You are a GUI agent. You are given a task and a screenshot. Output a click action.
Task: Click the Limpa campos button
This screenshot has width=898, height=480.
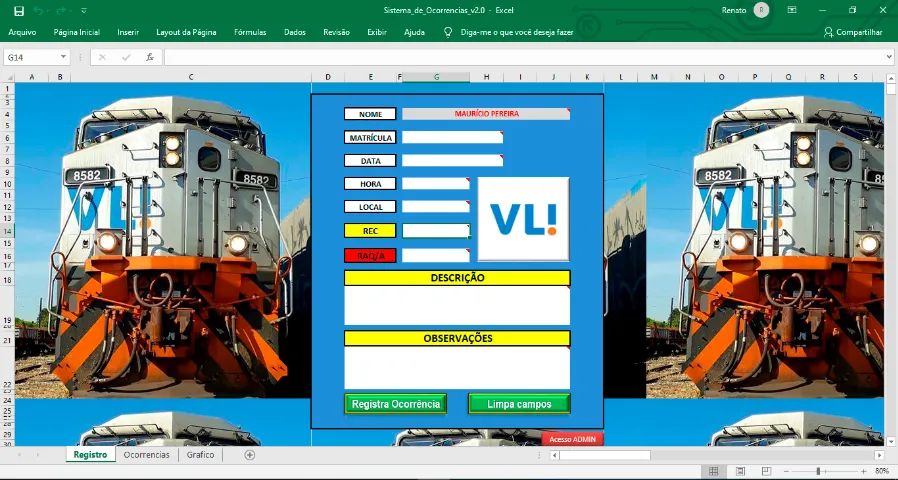point(519,404)
